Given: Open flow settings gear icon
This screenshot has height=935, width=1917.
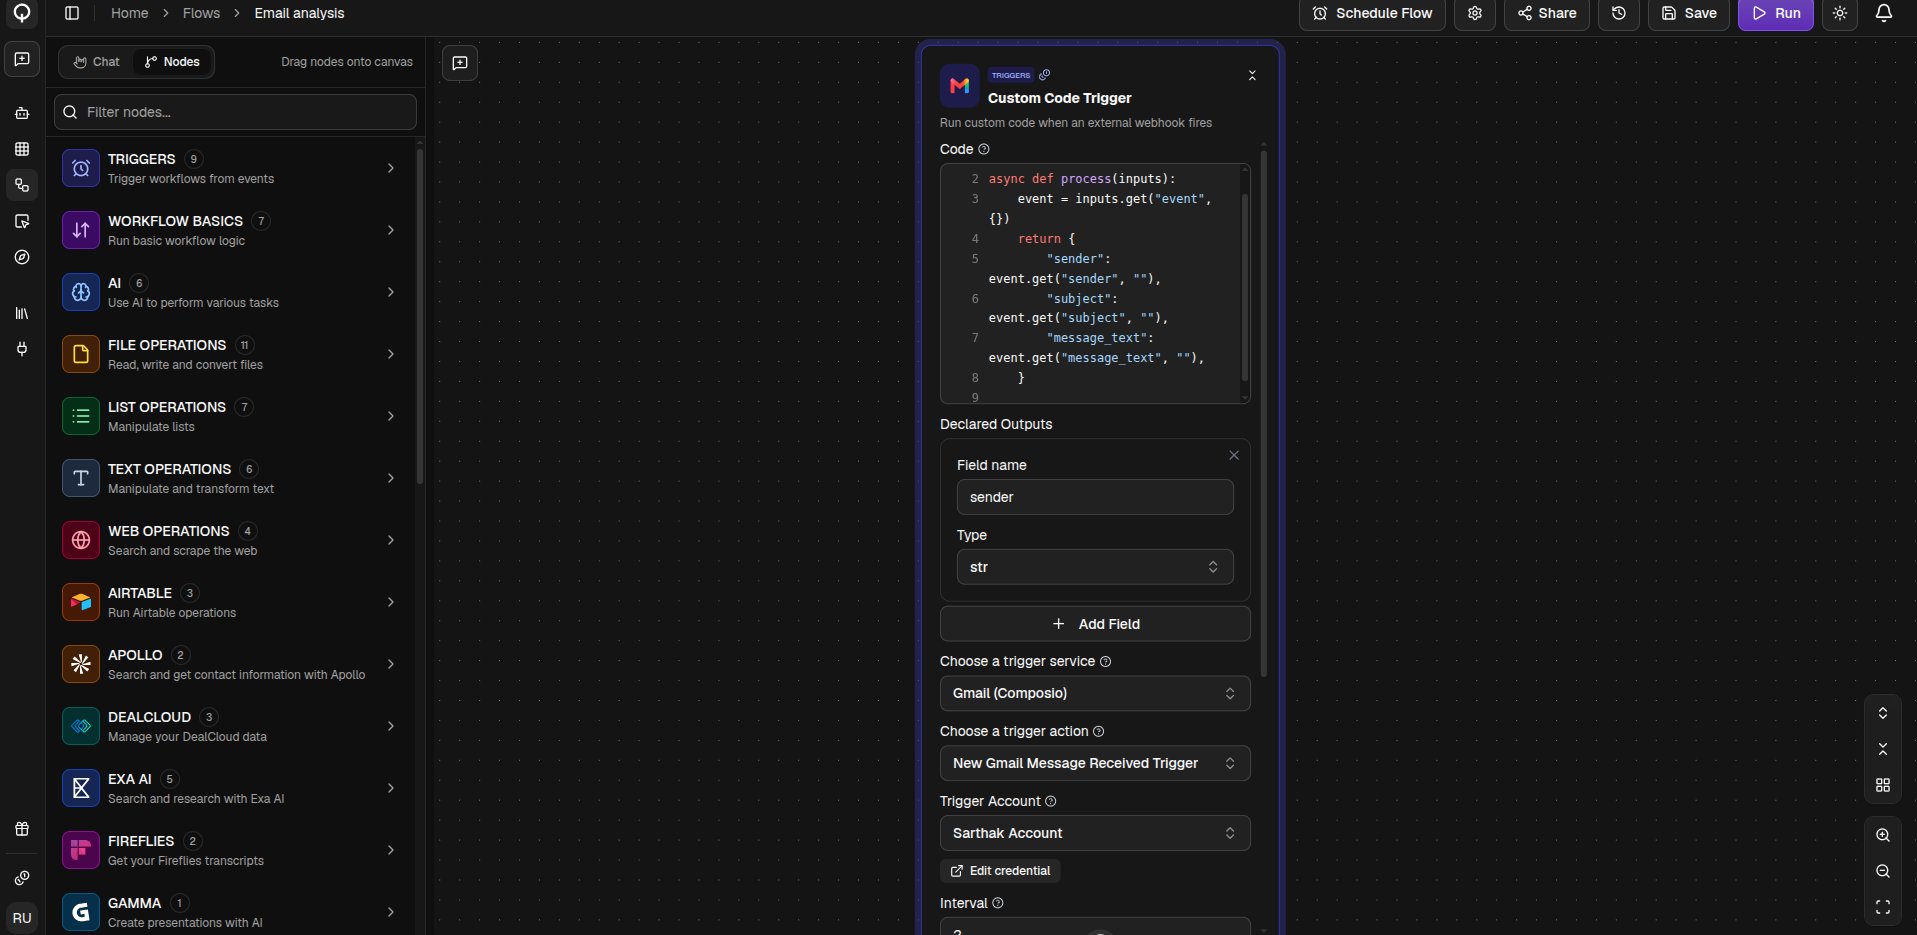Looking at the screenshot, I should (1474, 13).
